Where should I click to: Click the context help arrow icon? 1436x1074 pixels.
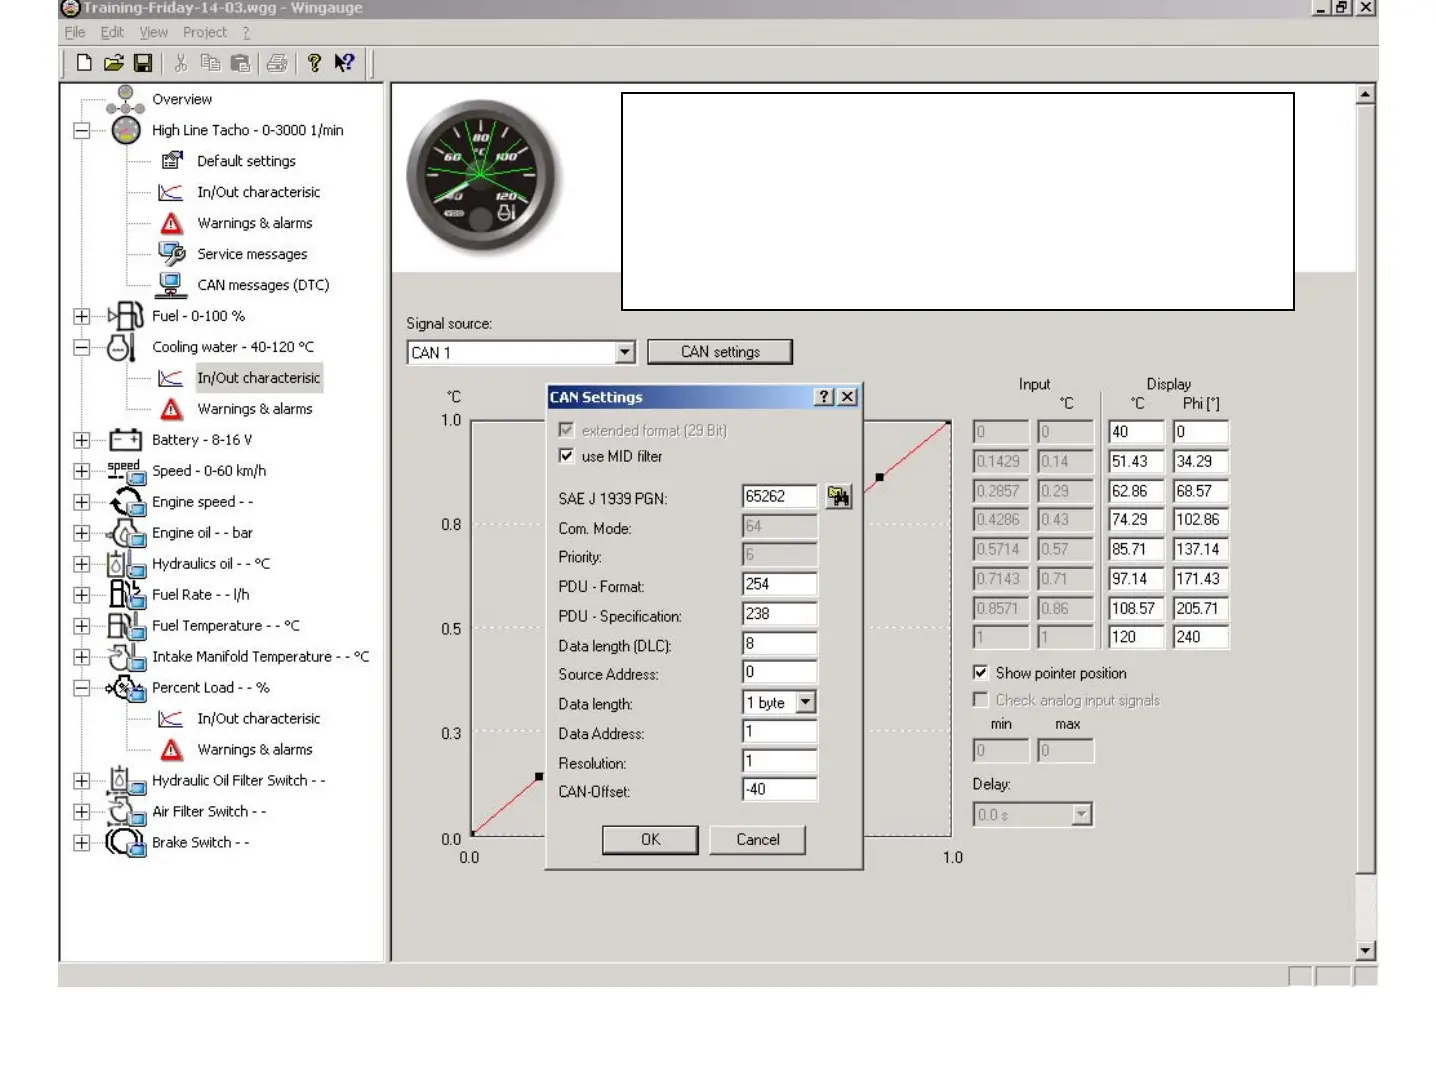344,63
